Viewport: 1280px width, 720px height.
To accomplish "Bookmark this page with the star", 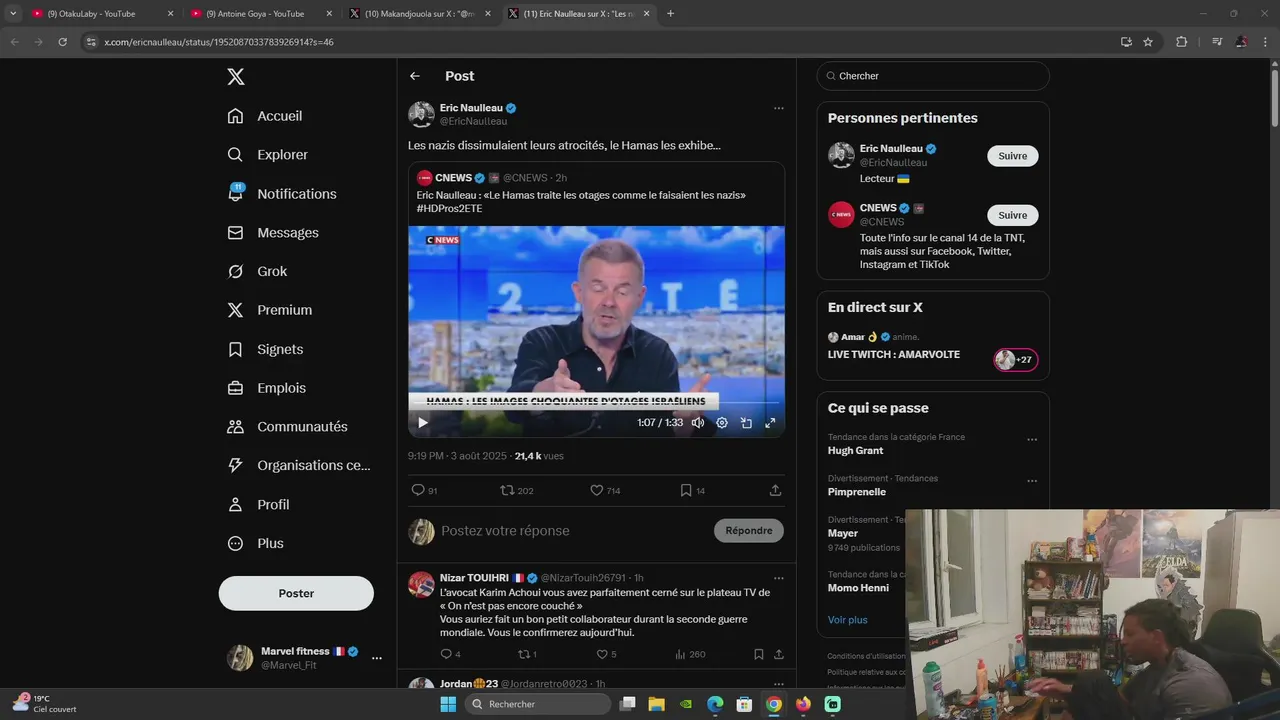I will (x=1148, y=42).
